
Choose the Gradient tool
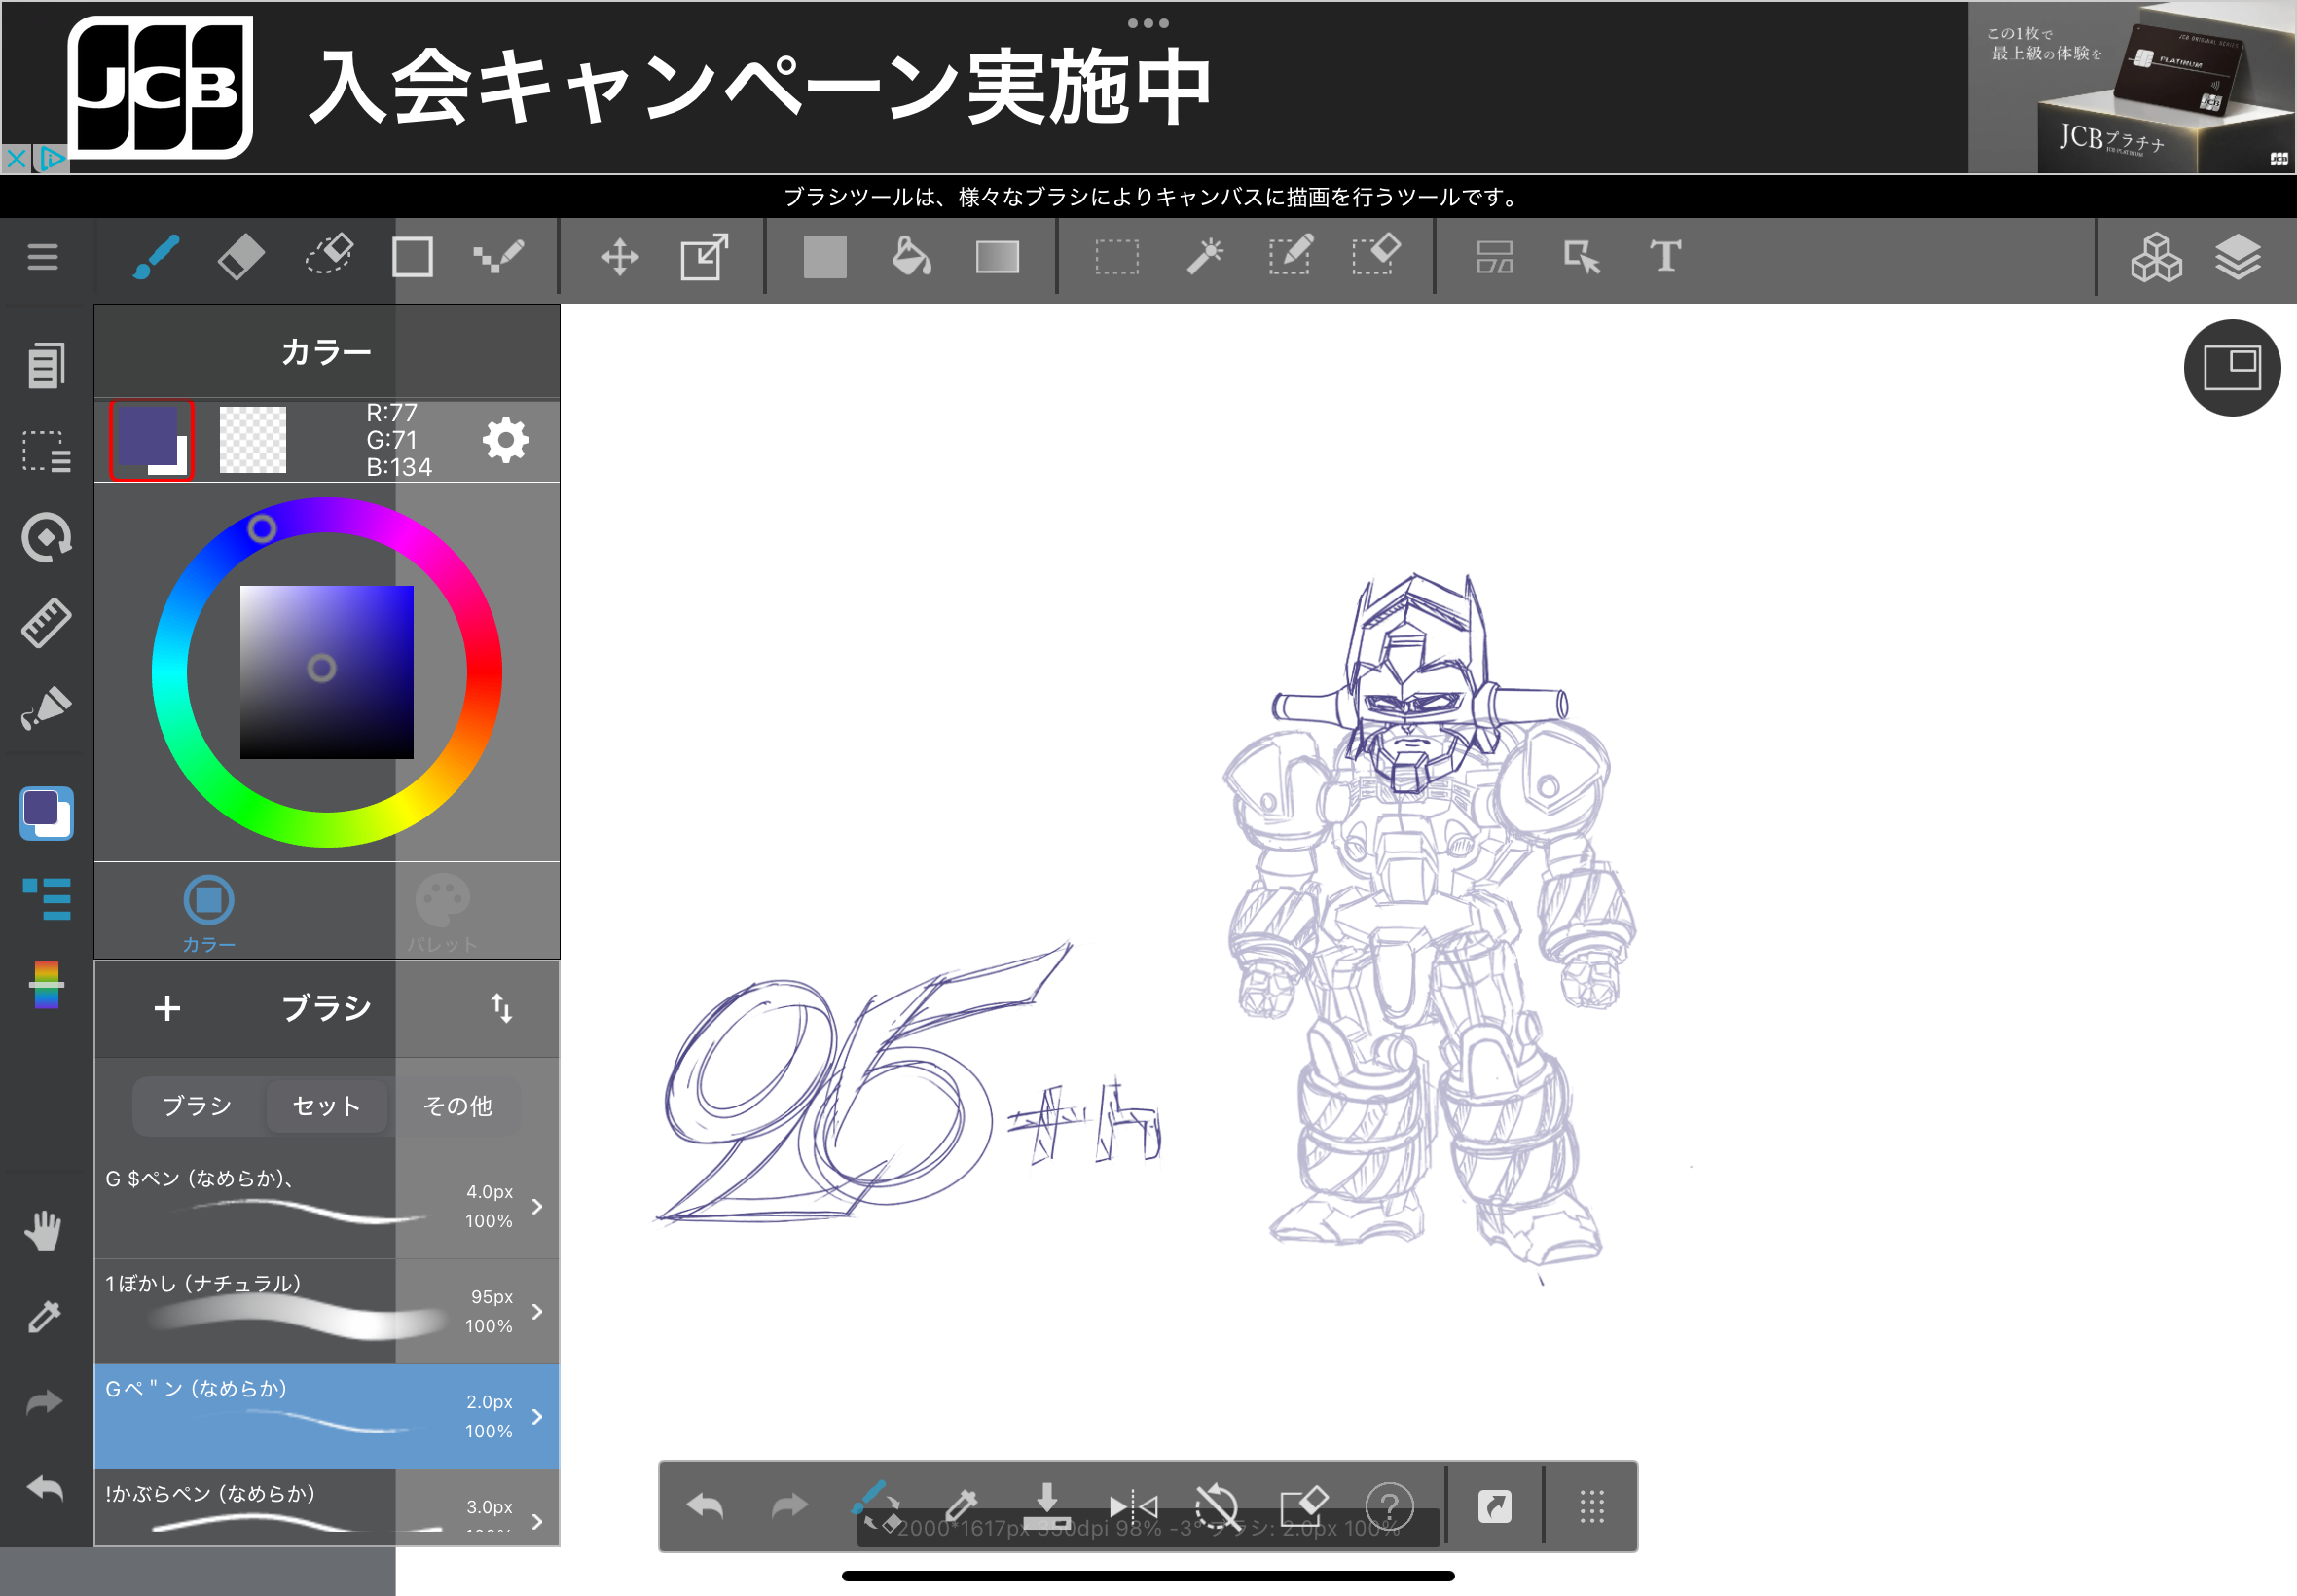997,257
